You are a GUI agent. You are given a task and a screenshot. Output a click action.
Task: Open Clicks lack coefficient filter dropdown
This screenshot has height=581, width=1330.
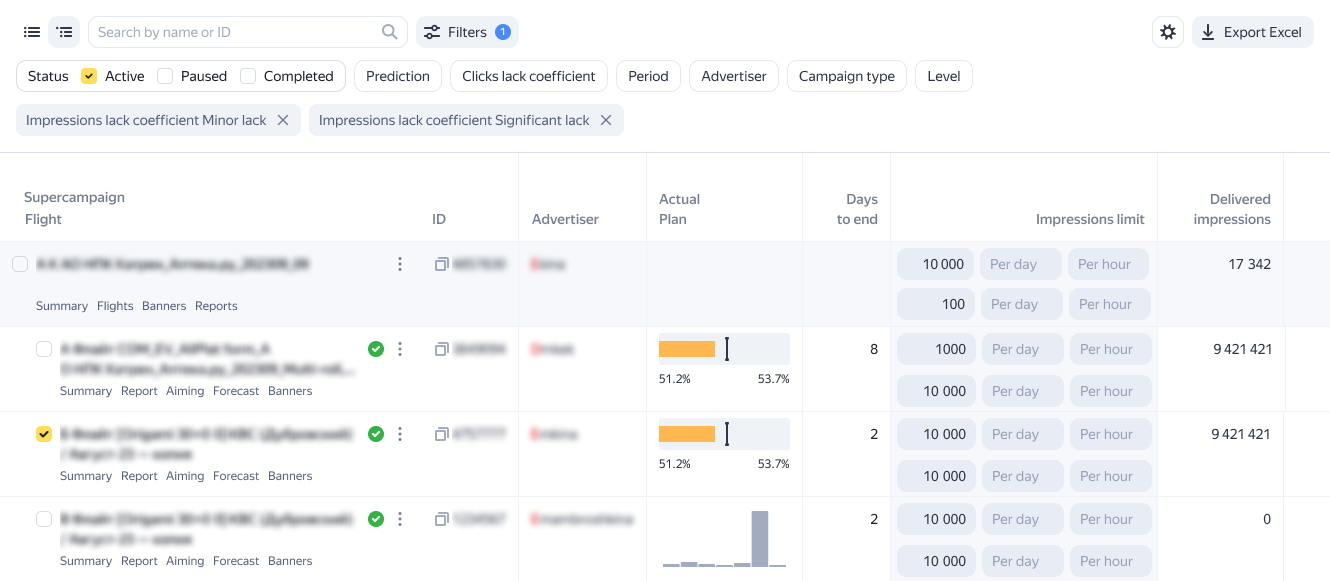[x=529, y=76]
